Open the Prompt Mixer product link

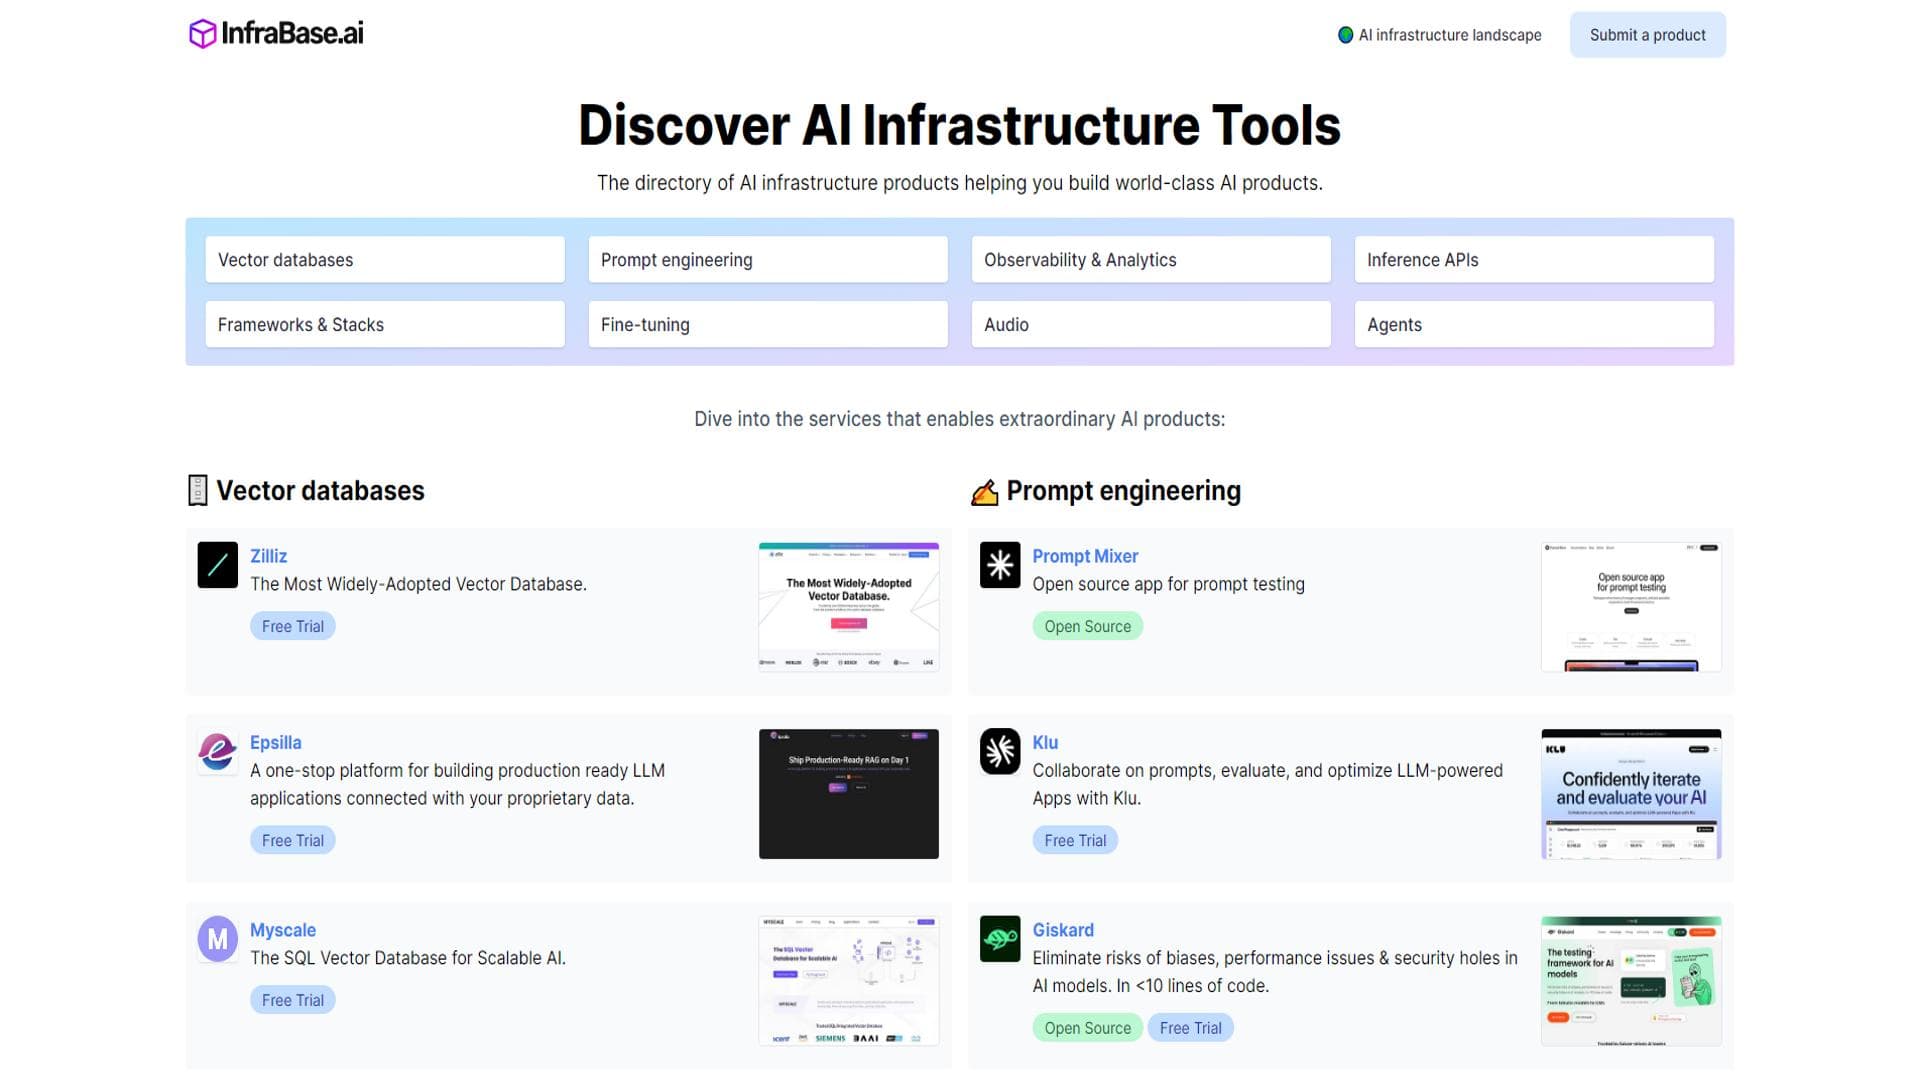[x=1085, y=556]
